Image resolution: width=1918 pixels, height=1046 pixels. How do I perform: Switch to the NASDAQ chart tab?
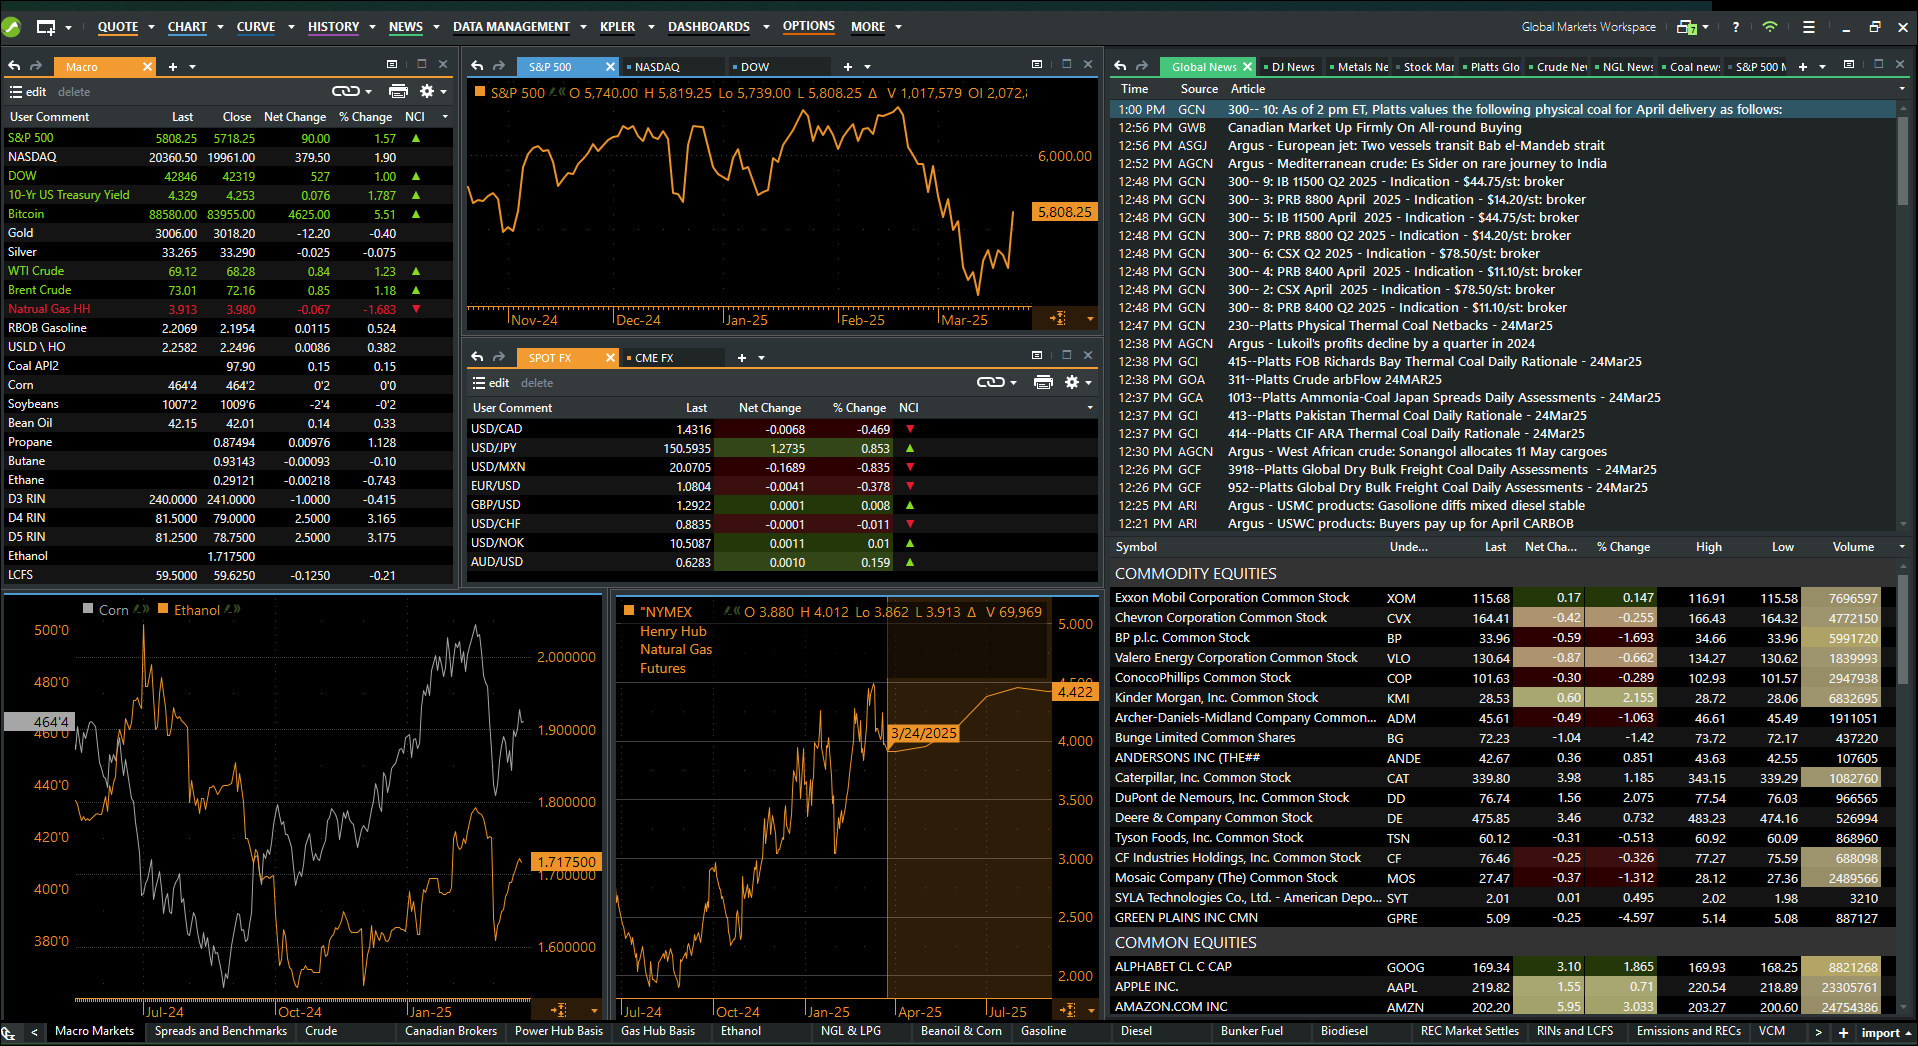(657, 67)
